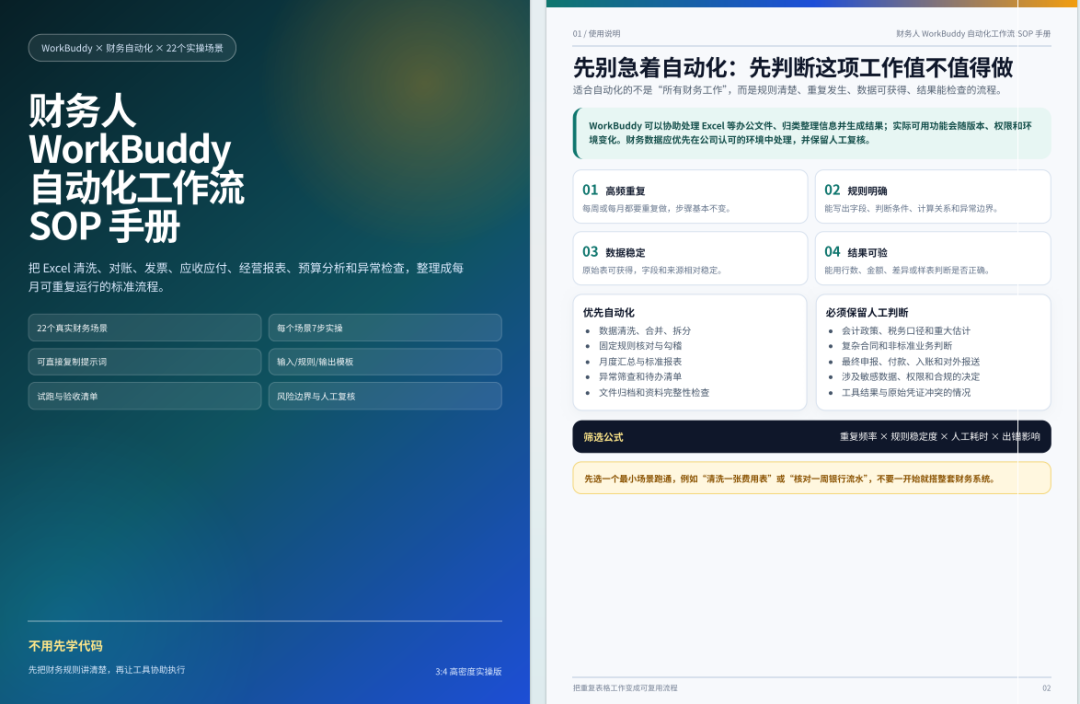Click the text 能写出字段、判断条件、计算关系和异常边界
The image size is (1080, 704).
pos(911,209)
